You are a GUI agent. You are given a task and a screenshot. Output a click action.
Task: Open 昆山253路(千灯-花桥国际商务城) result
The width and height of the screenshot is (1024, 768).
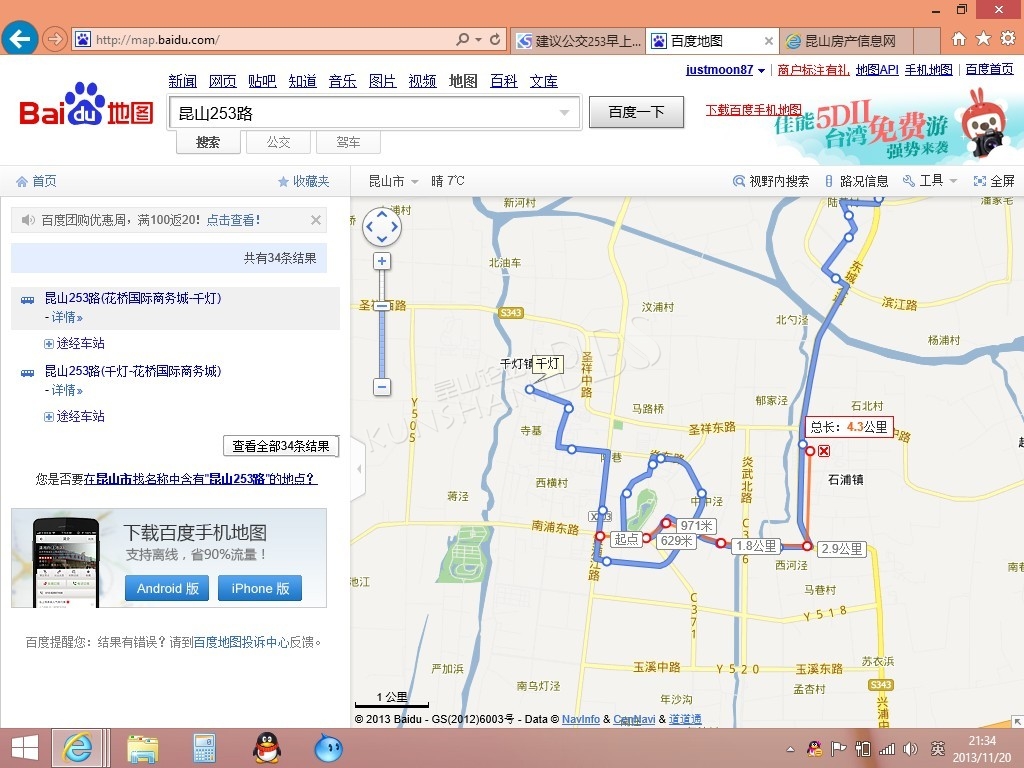click(x=133, y=371)
